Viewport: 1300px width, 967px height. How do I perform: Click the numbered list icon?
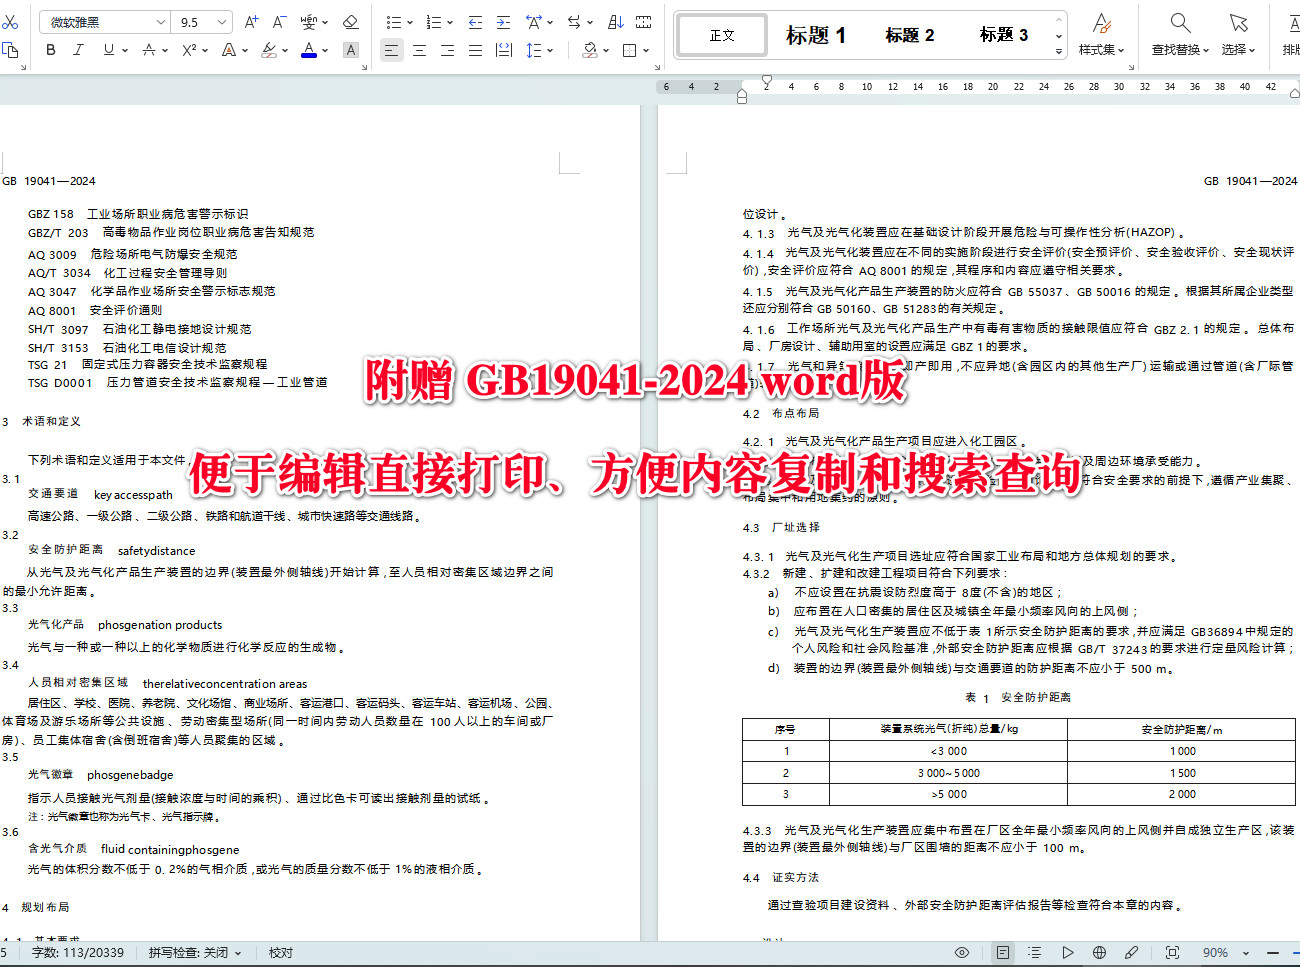(x=434, y=22)
